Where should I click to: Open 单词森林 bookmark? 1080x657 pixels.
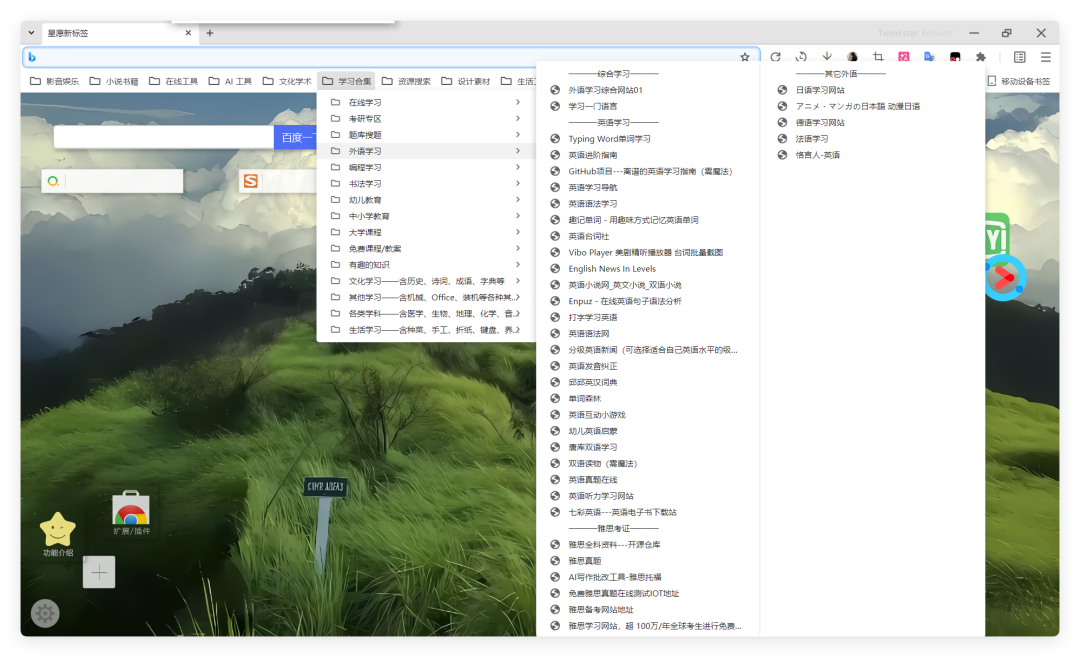[x=648, y=399]
